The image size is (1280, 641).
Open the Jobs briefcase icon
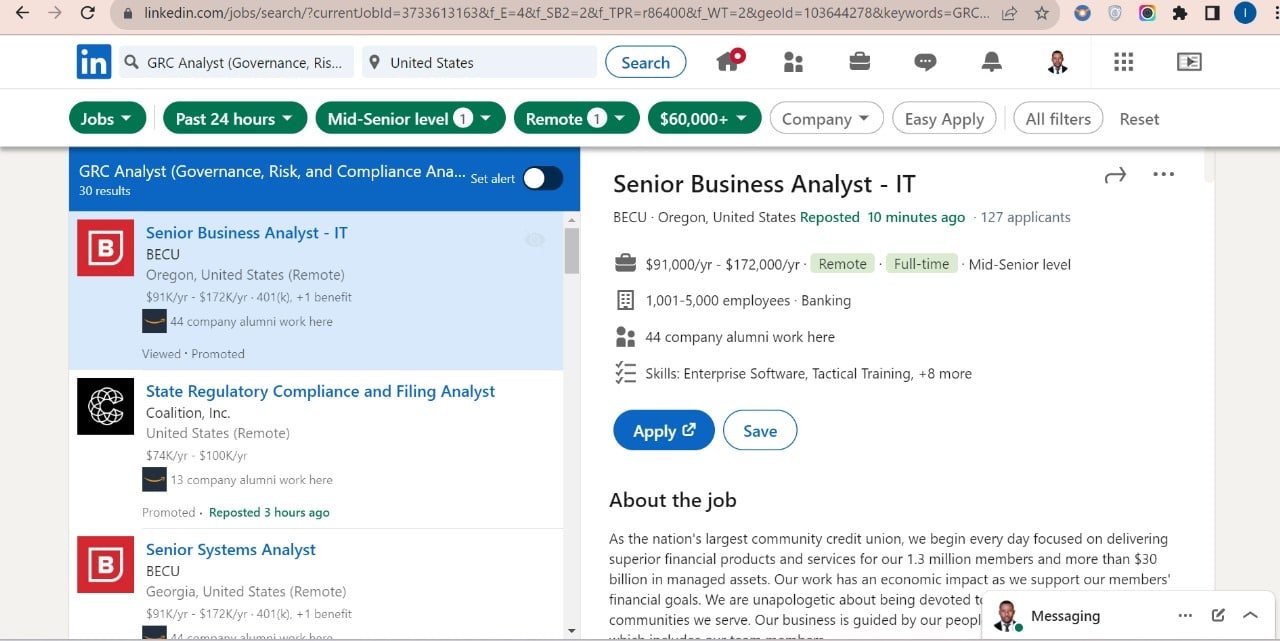coord(859,62)
